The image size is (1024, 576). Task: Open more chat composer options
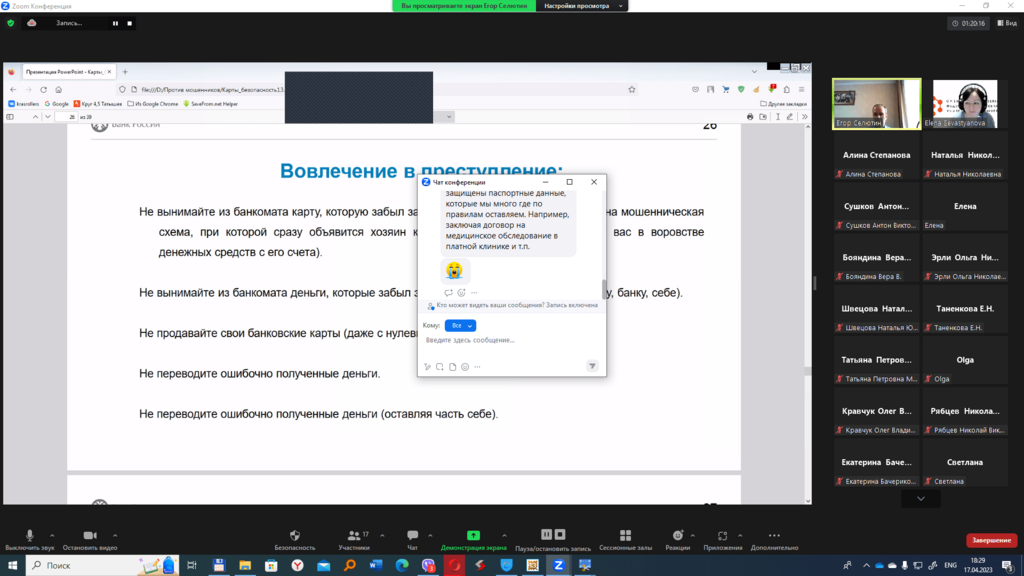pyautogui.click(x=477, y=367)
